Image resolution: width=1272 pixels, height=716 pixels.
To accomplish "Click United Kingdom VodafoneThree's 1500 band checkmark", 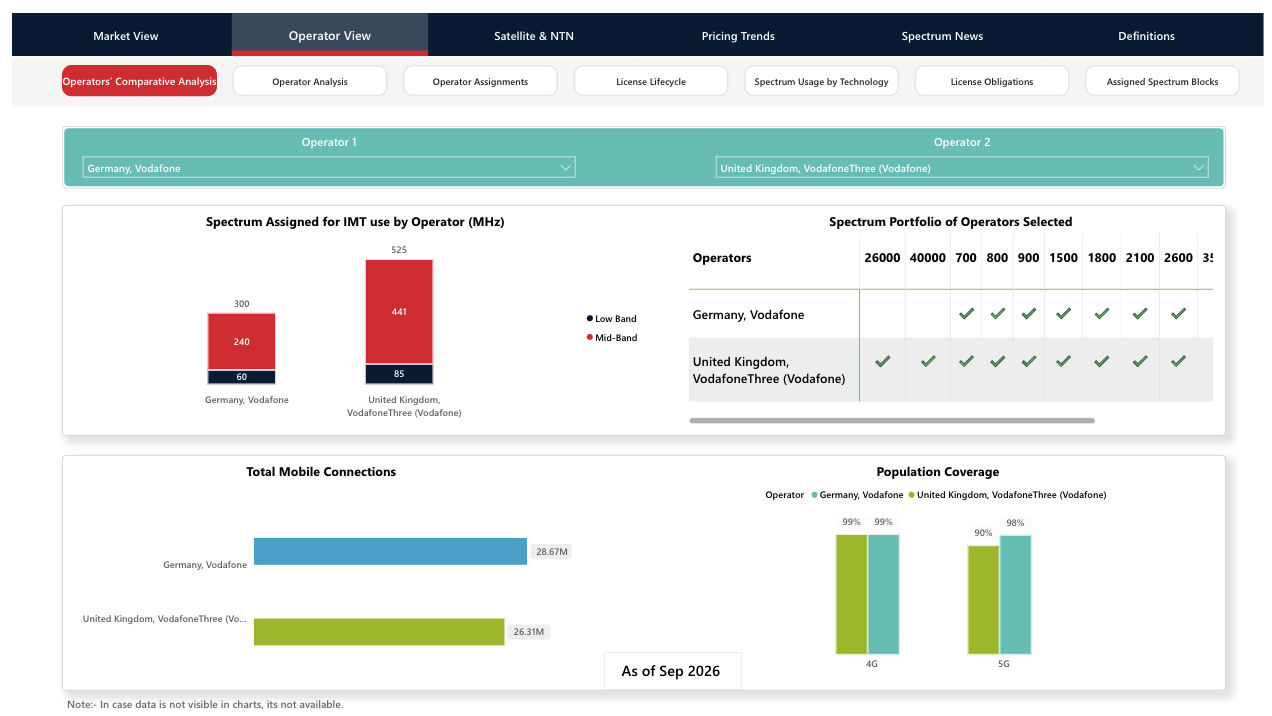I will pos(1063,362).
